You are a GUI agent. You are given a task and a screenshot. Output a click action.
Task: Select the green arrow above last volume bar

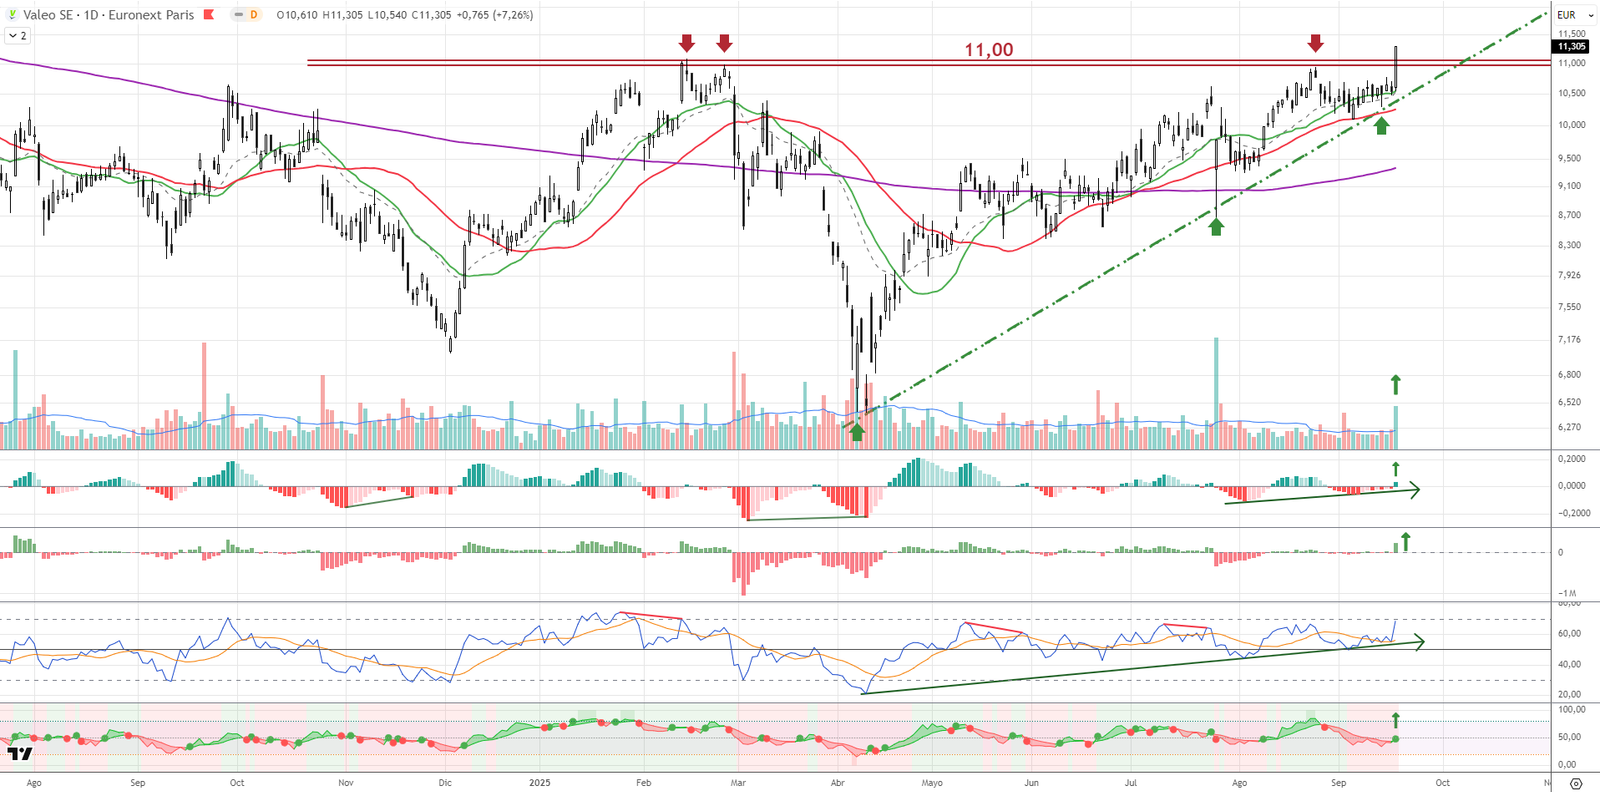[x=1396, y=384]
